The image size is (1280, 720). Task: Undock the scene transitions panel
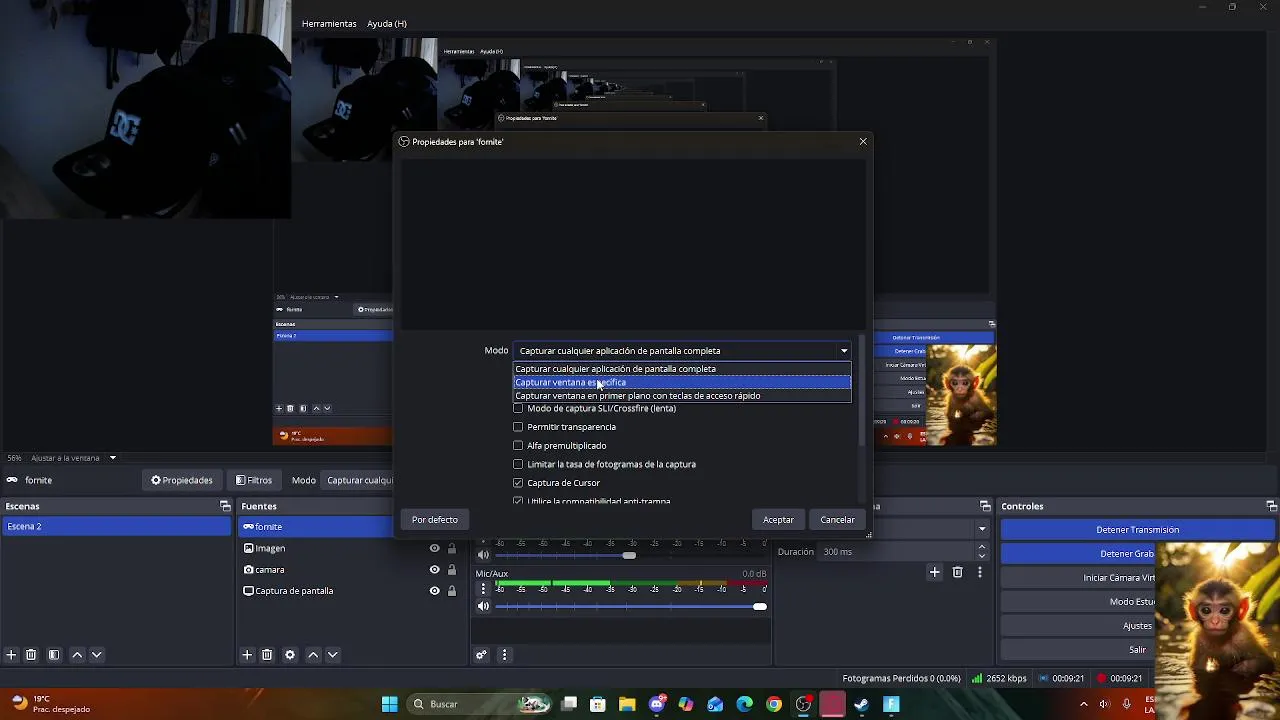pos(985,506)
